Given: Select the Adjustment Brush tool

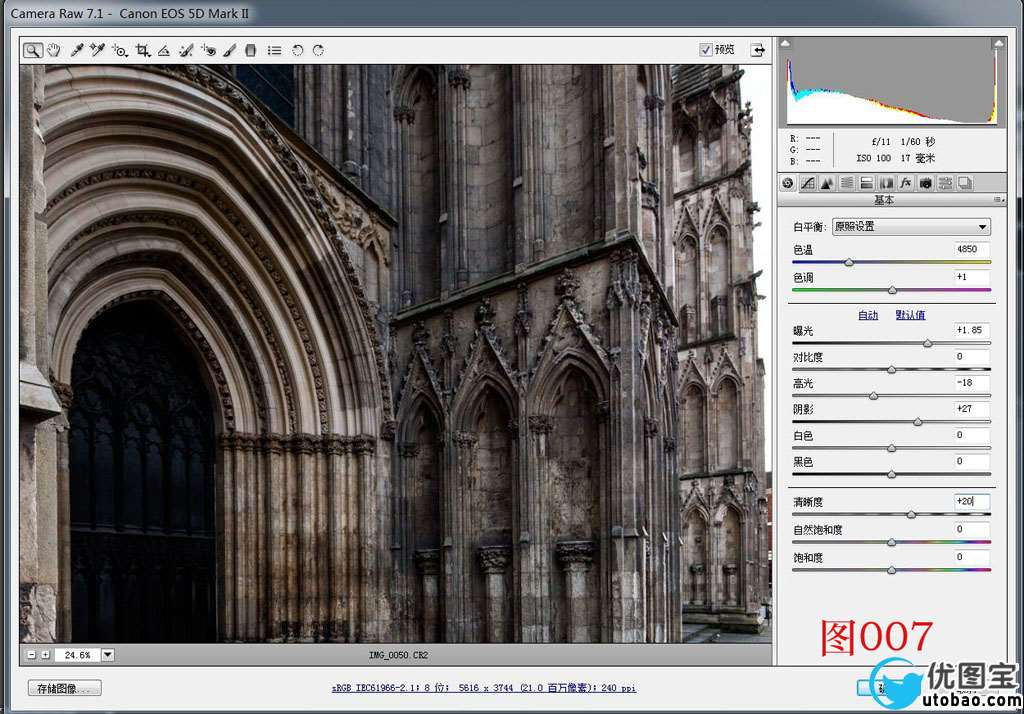Looking at the screenshot, I should click(230, 50).
